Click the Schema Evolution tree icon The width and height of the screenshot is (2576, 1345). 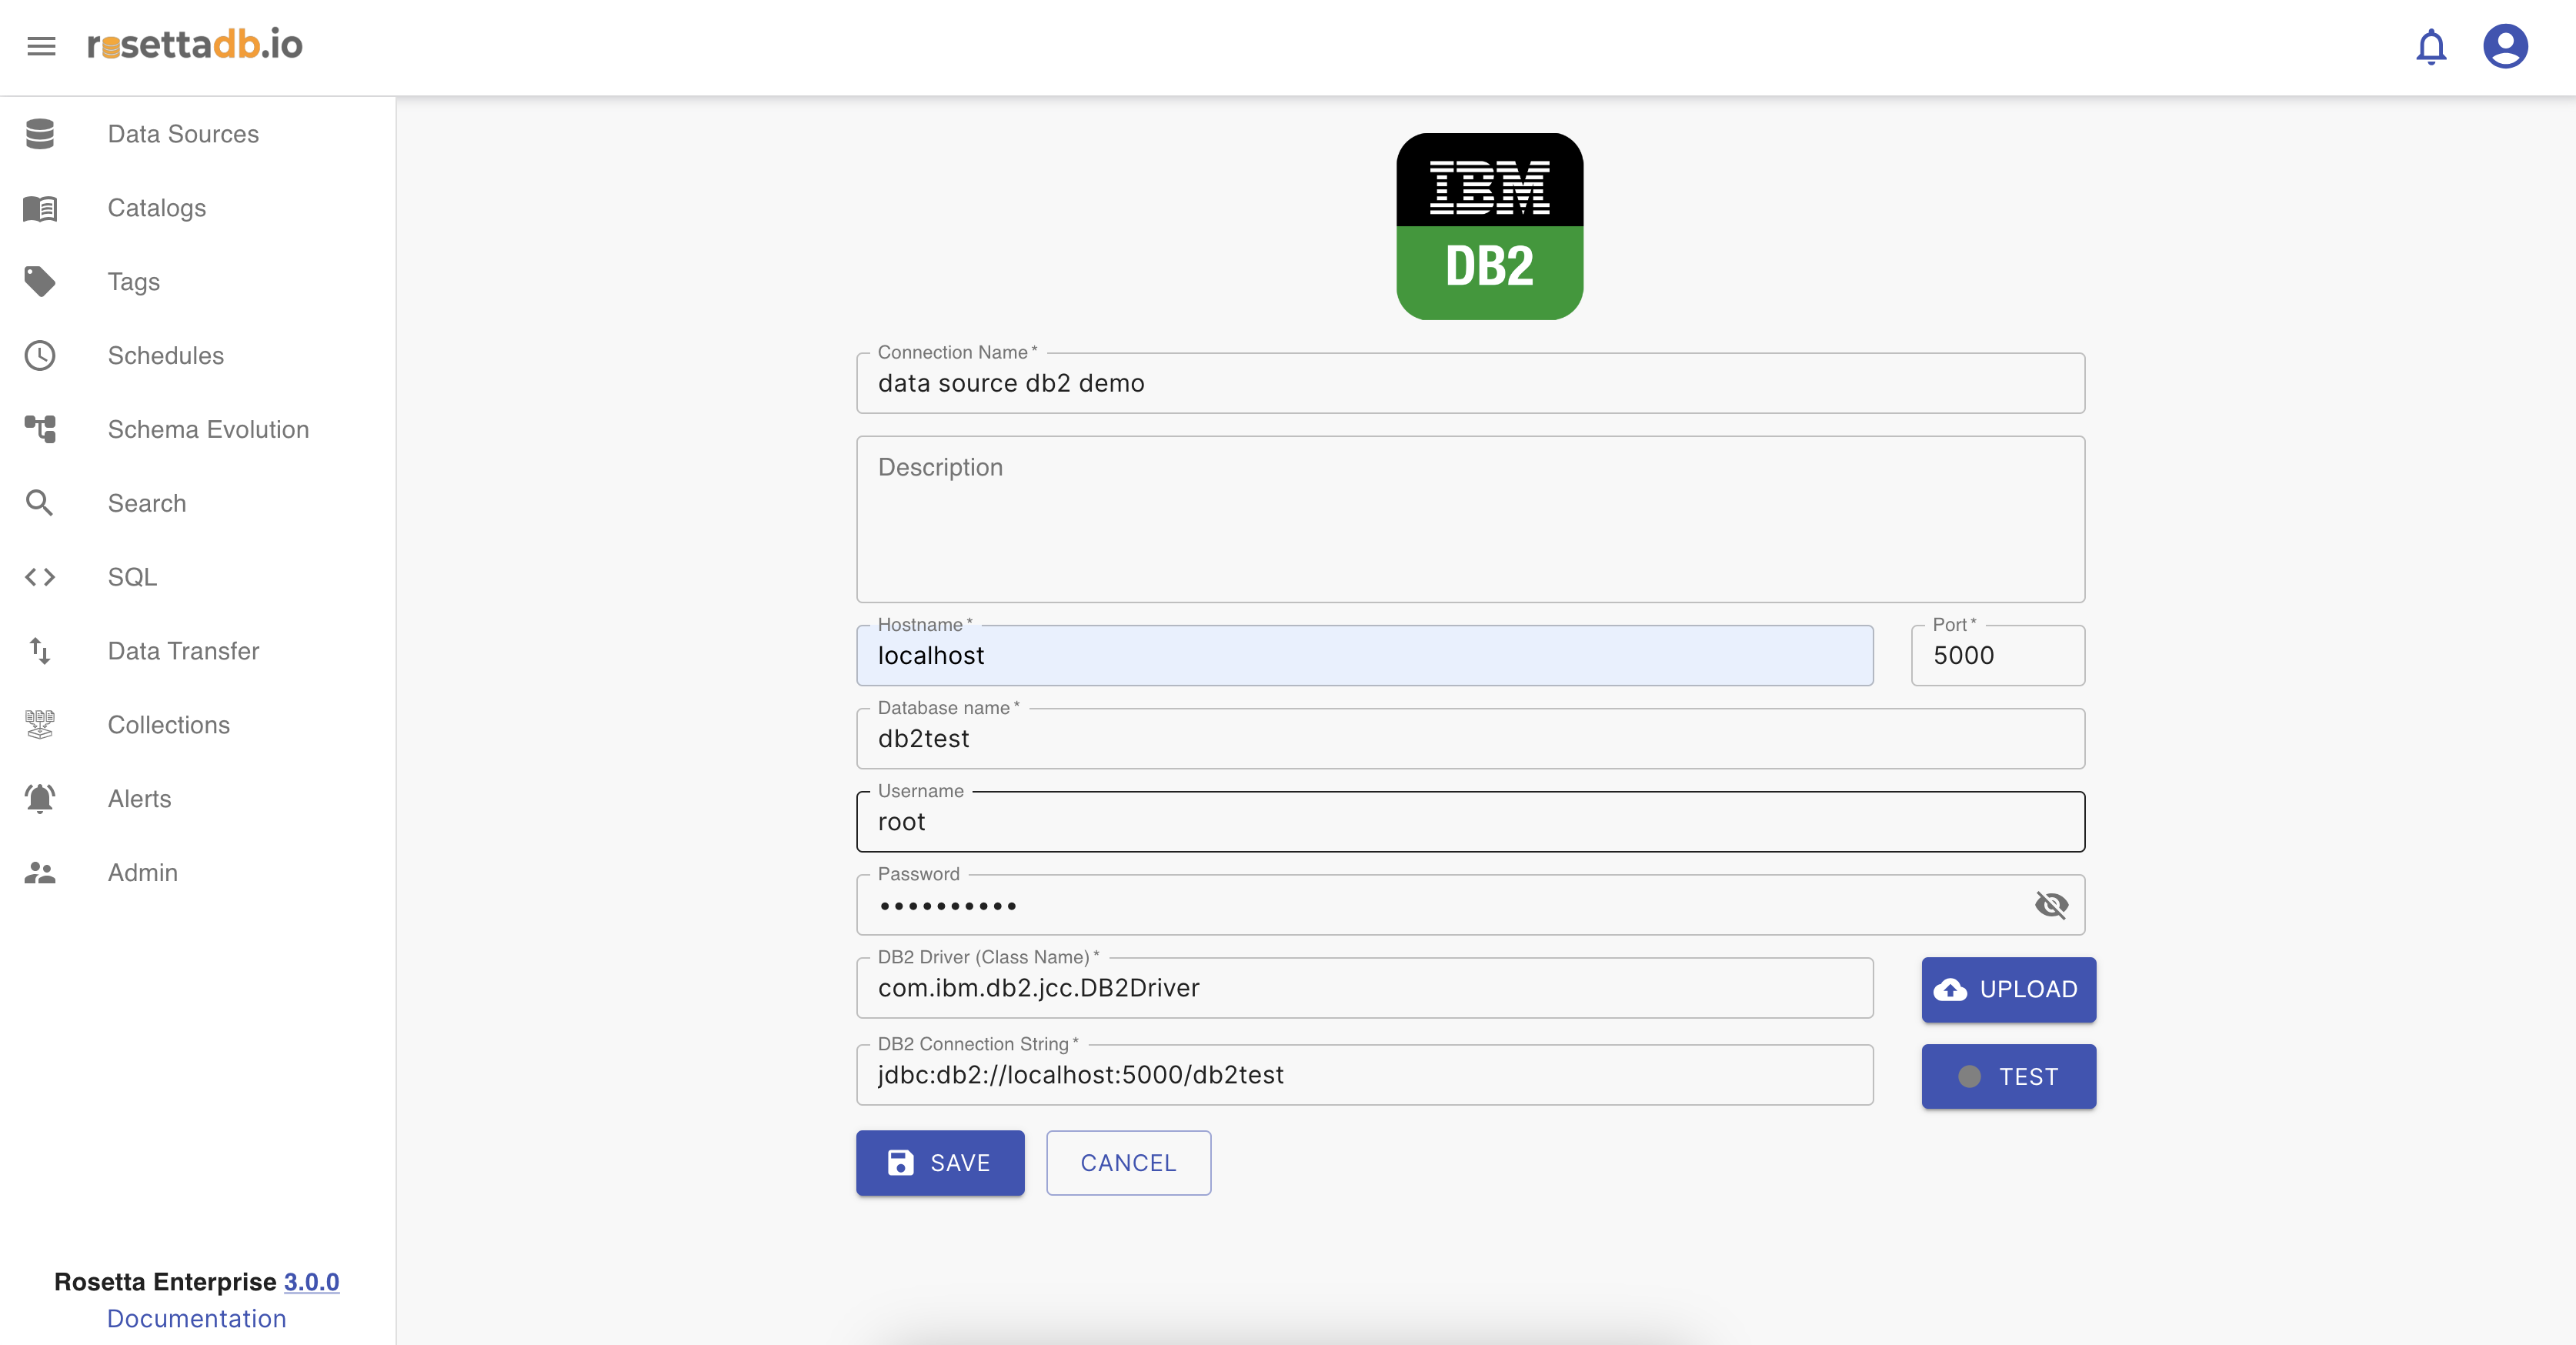click(40, 429)
